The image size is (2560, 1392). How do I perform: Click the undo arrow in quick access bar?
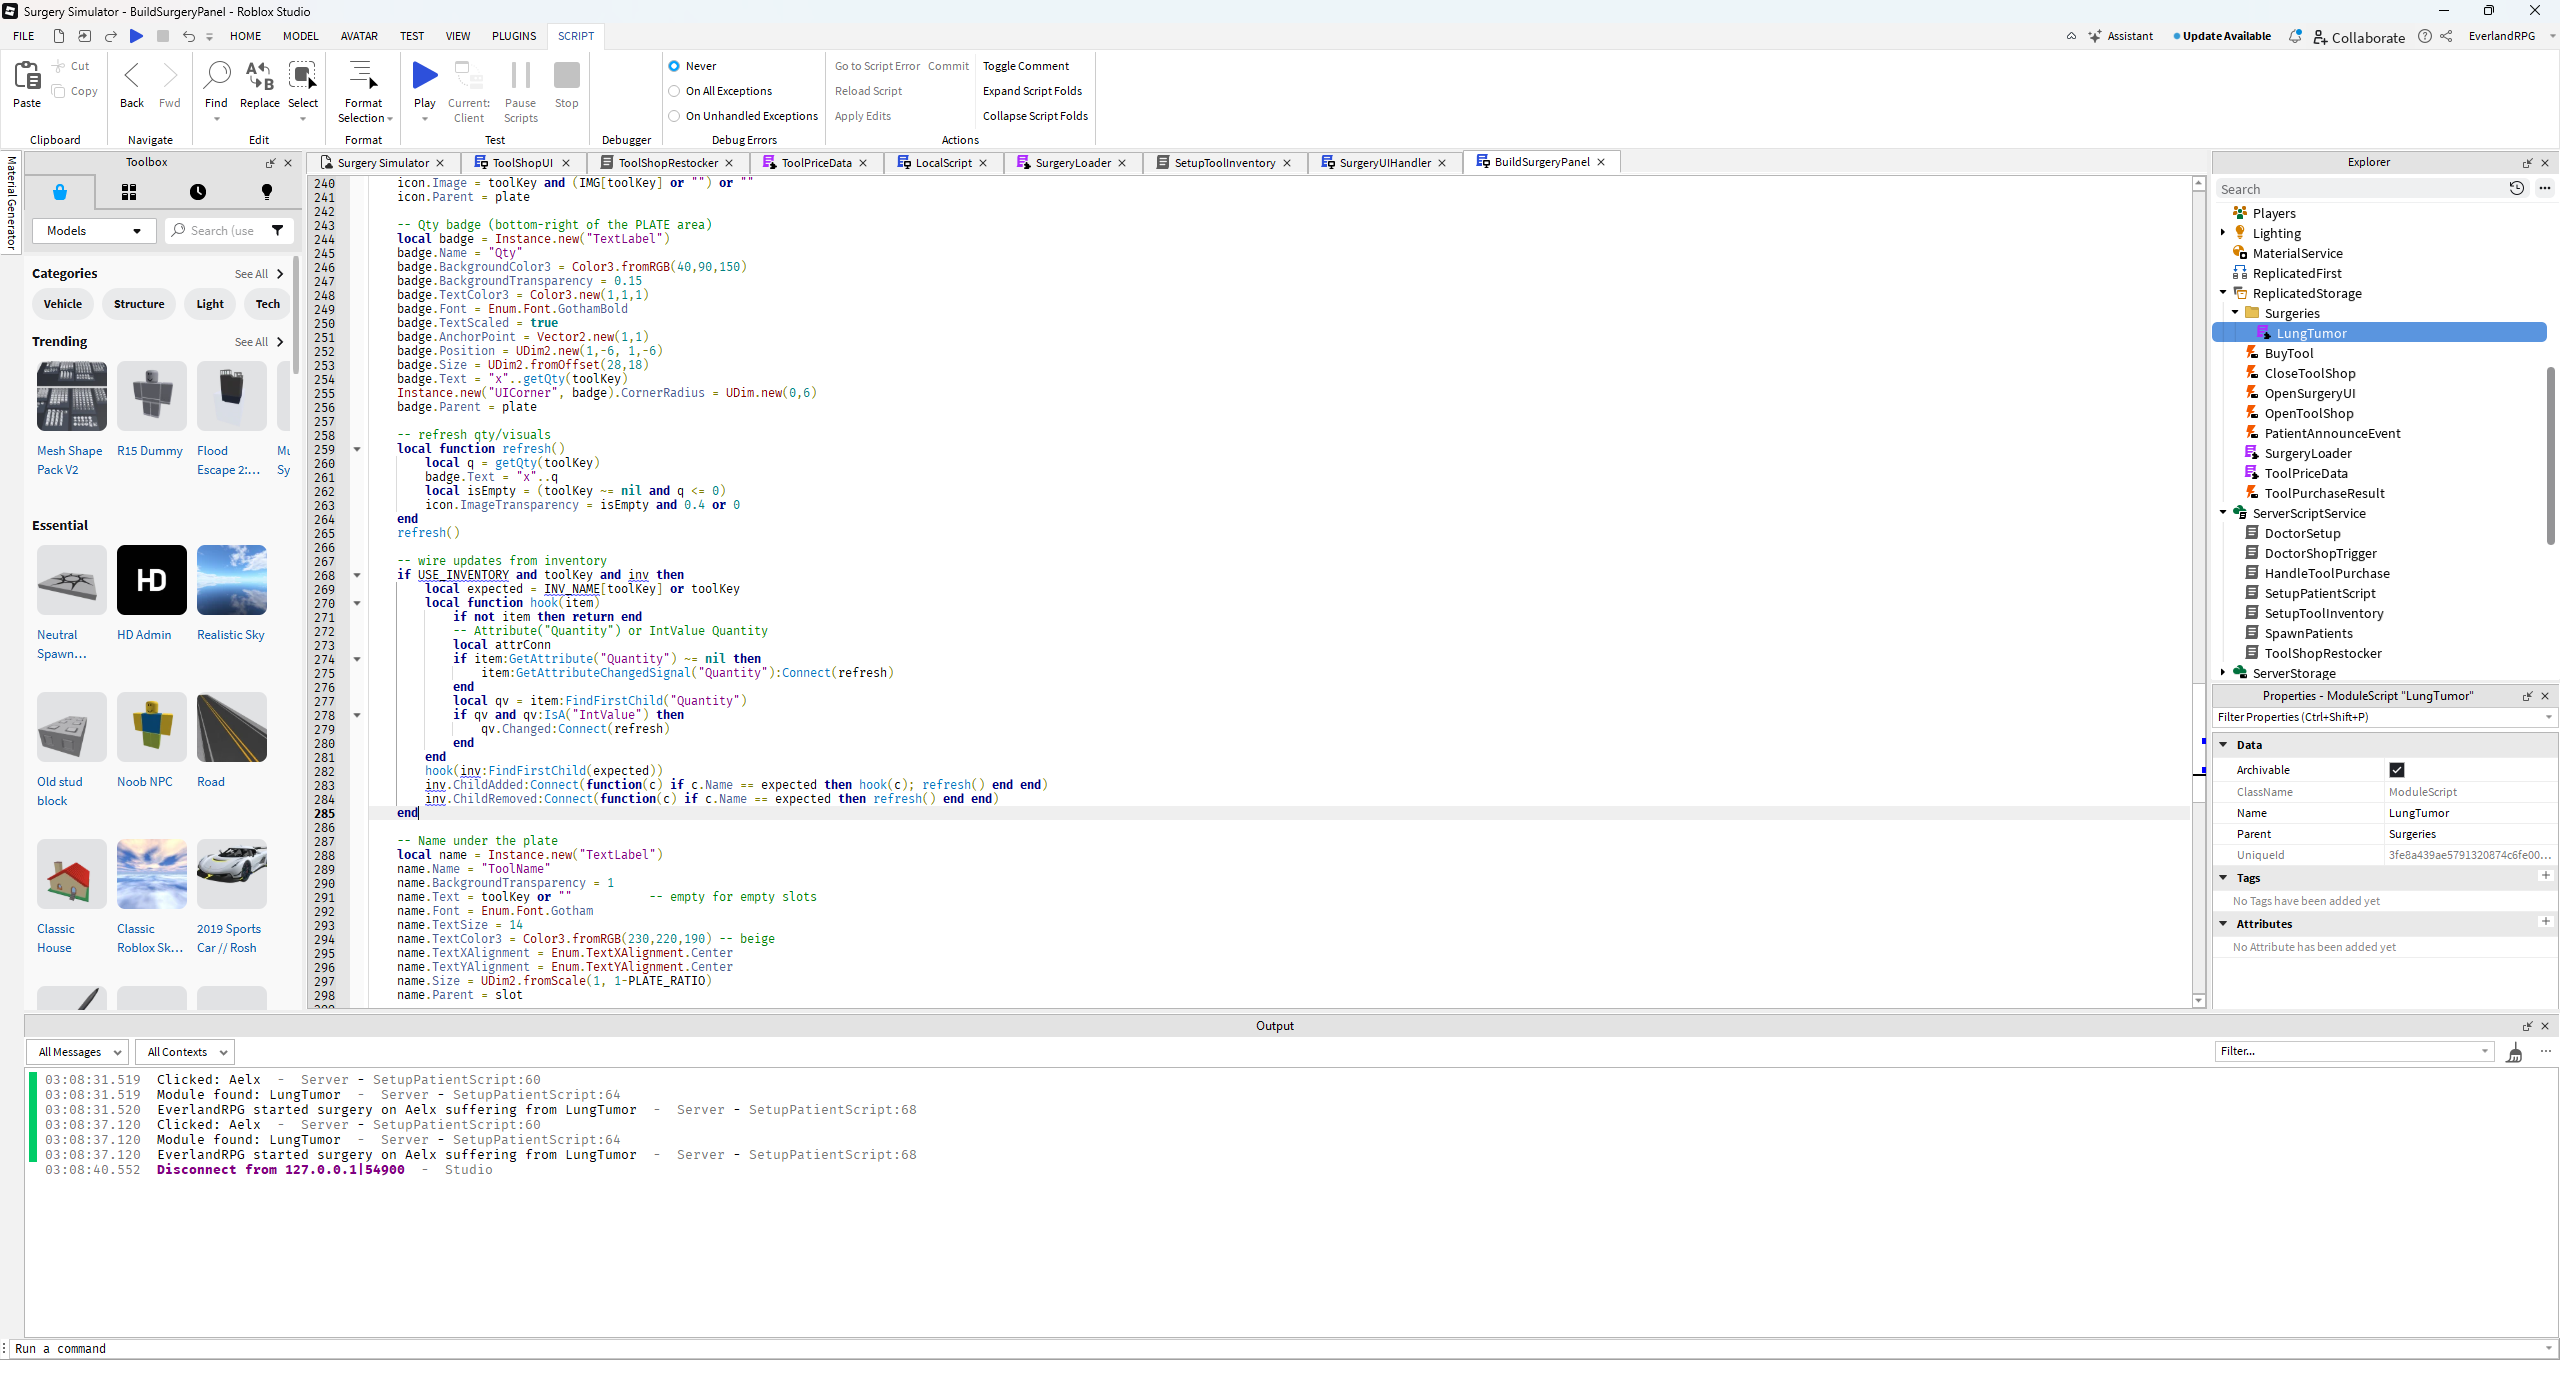pyautogui.click(x=188, y=36)
